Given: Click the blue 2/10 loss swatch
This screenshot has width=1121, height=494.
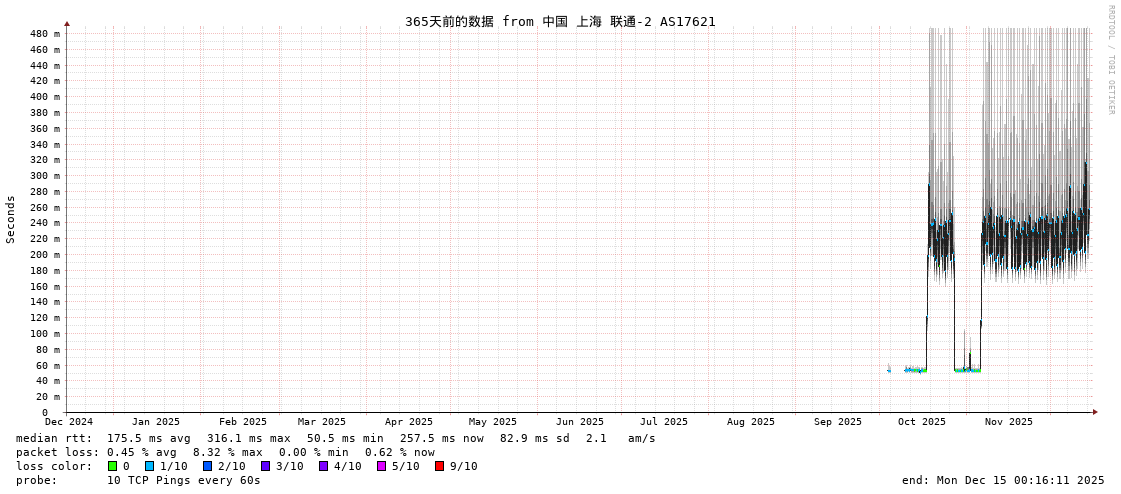Looking at the screenshot, I should click(208, 466).
